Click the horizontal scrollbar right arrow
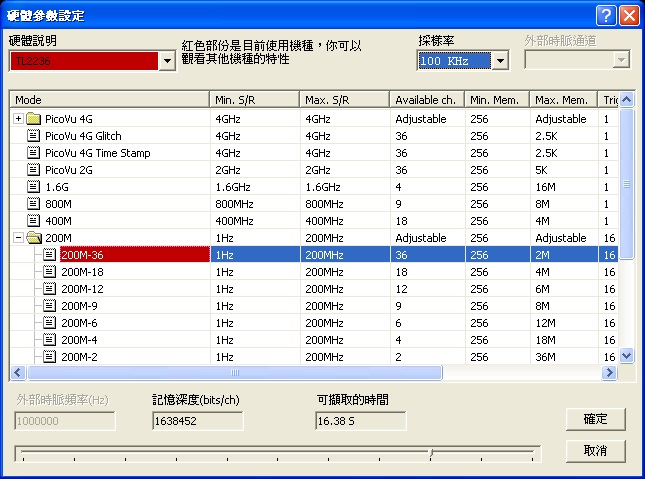This screenshot has width=645, height=479. tap(609, 373)
